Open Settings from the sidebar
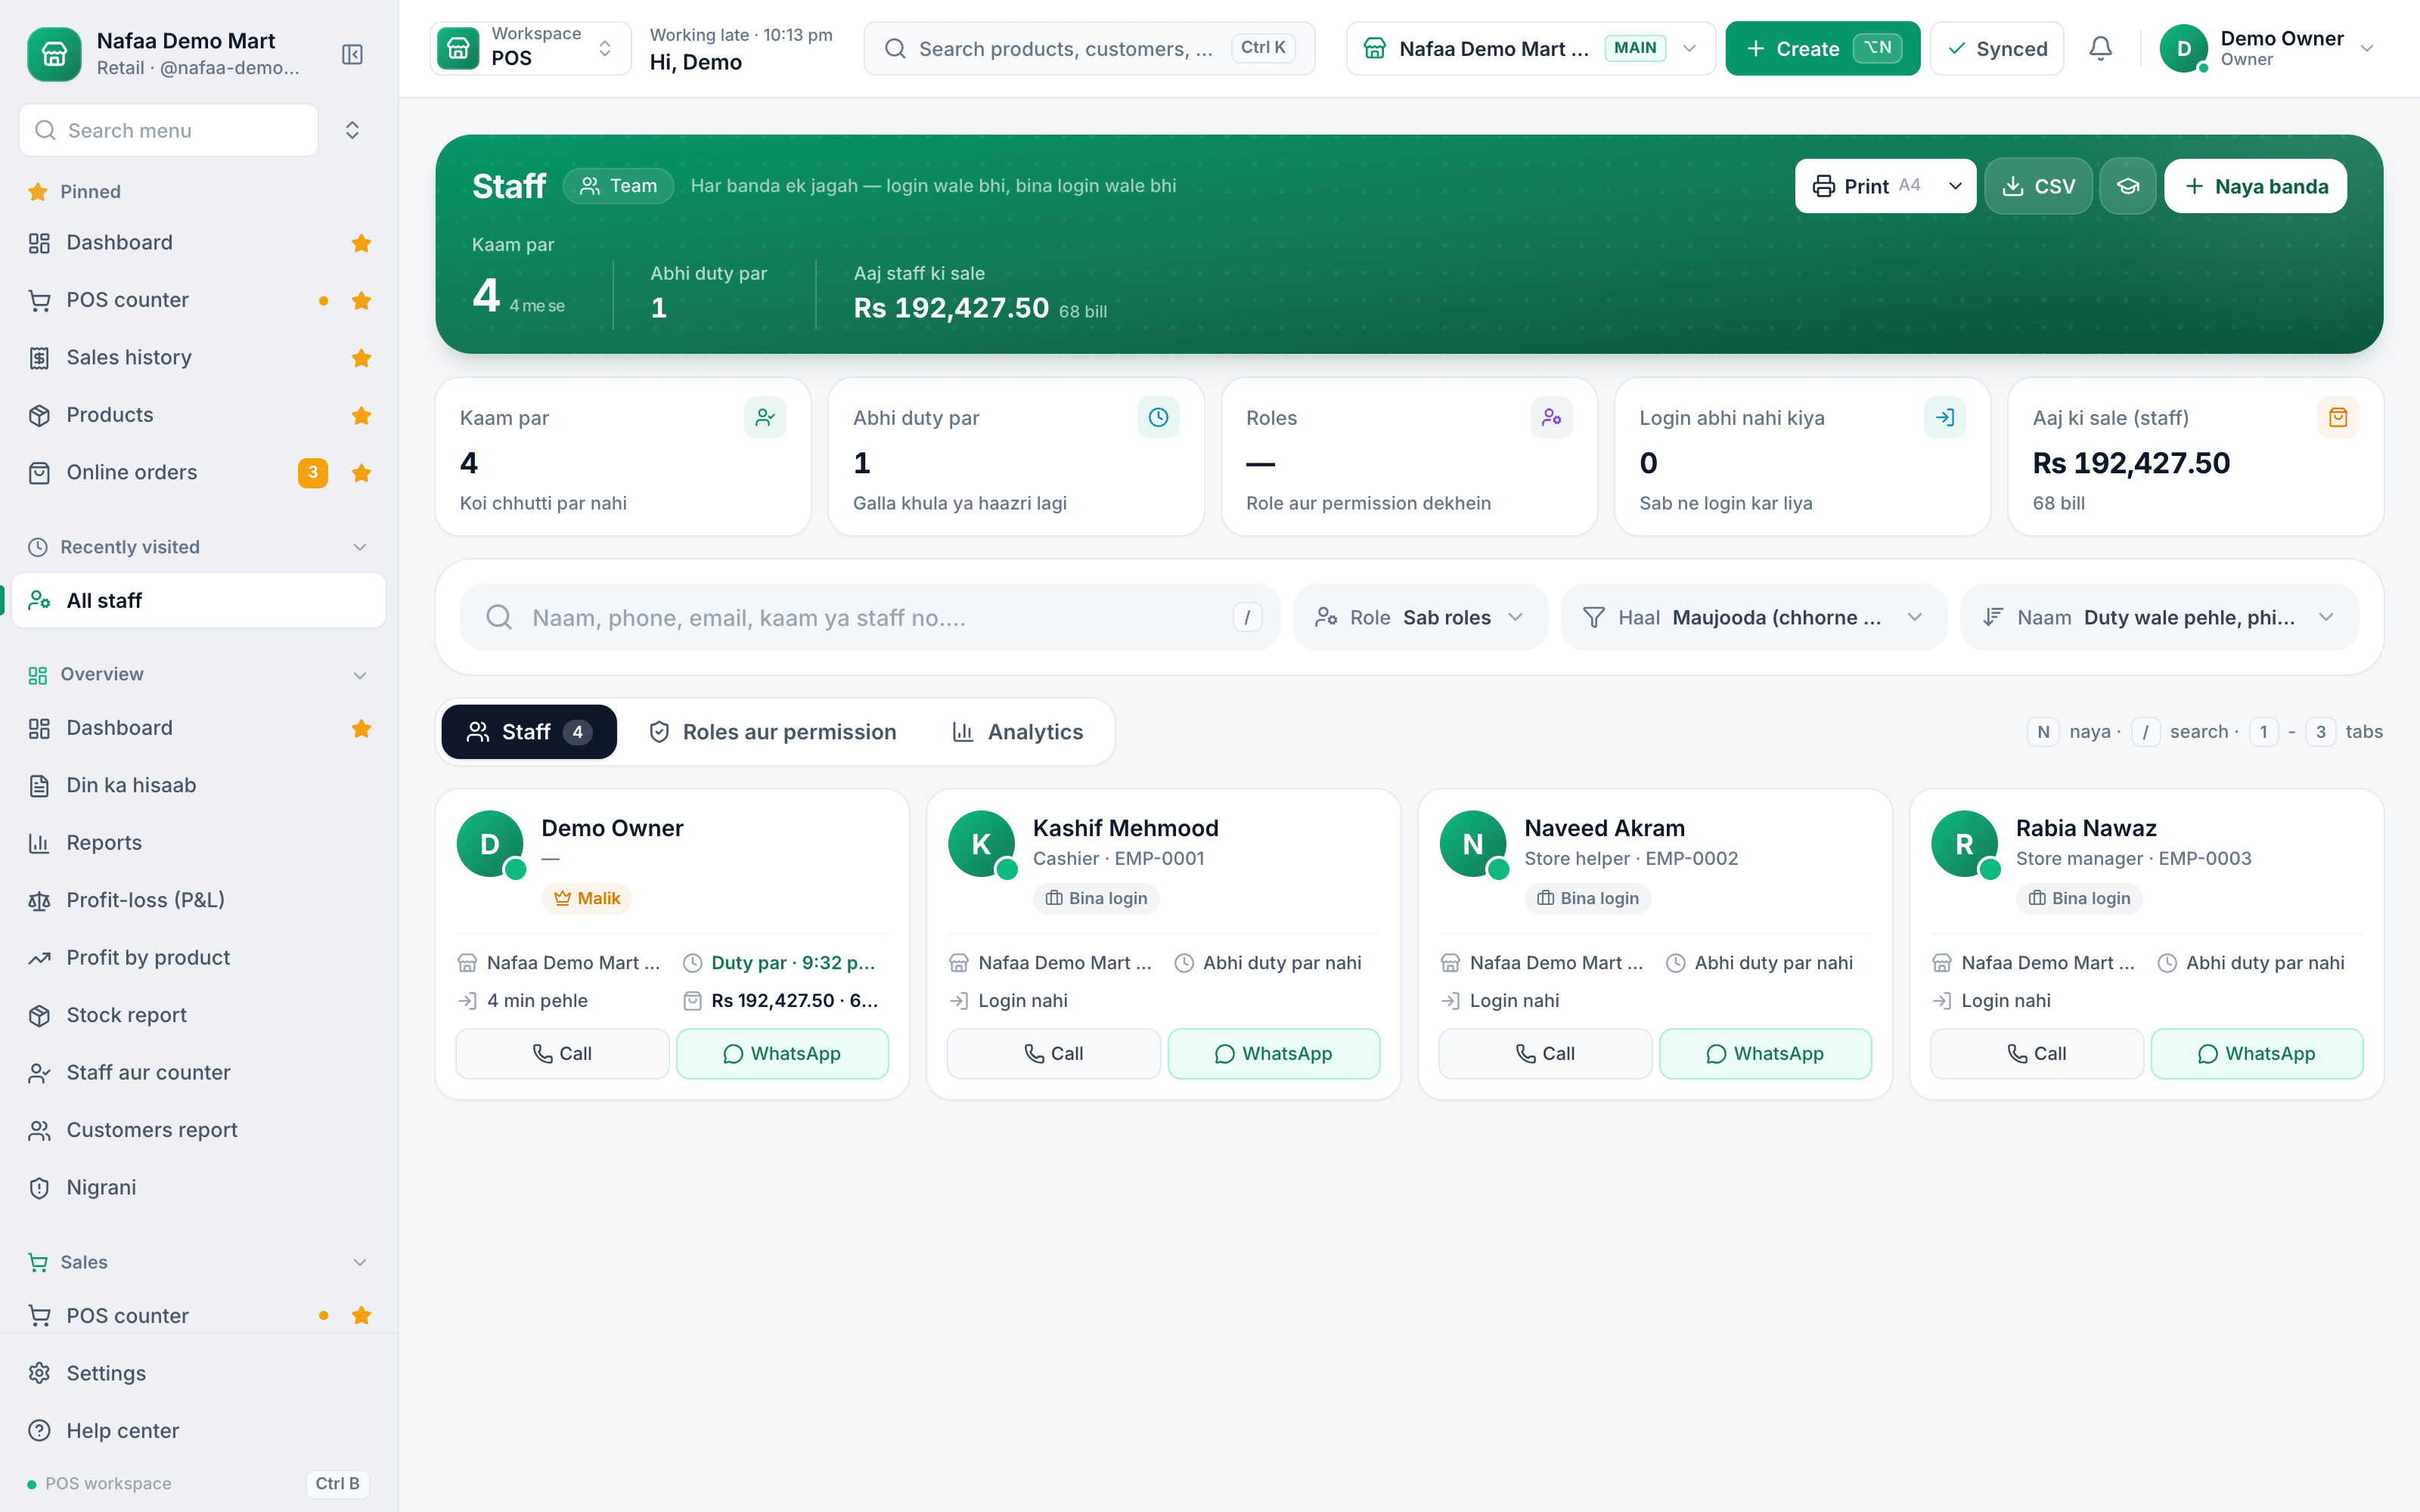 pyautogui.click(x=198, y=1373)
